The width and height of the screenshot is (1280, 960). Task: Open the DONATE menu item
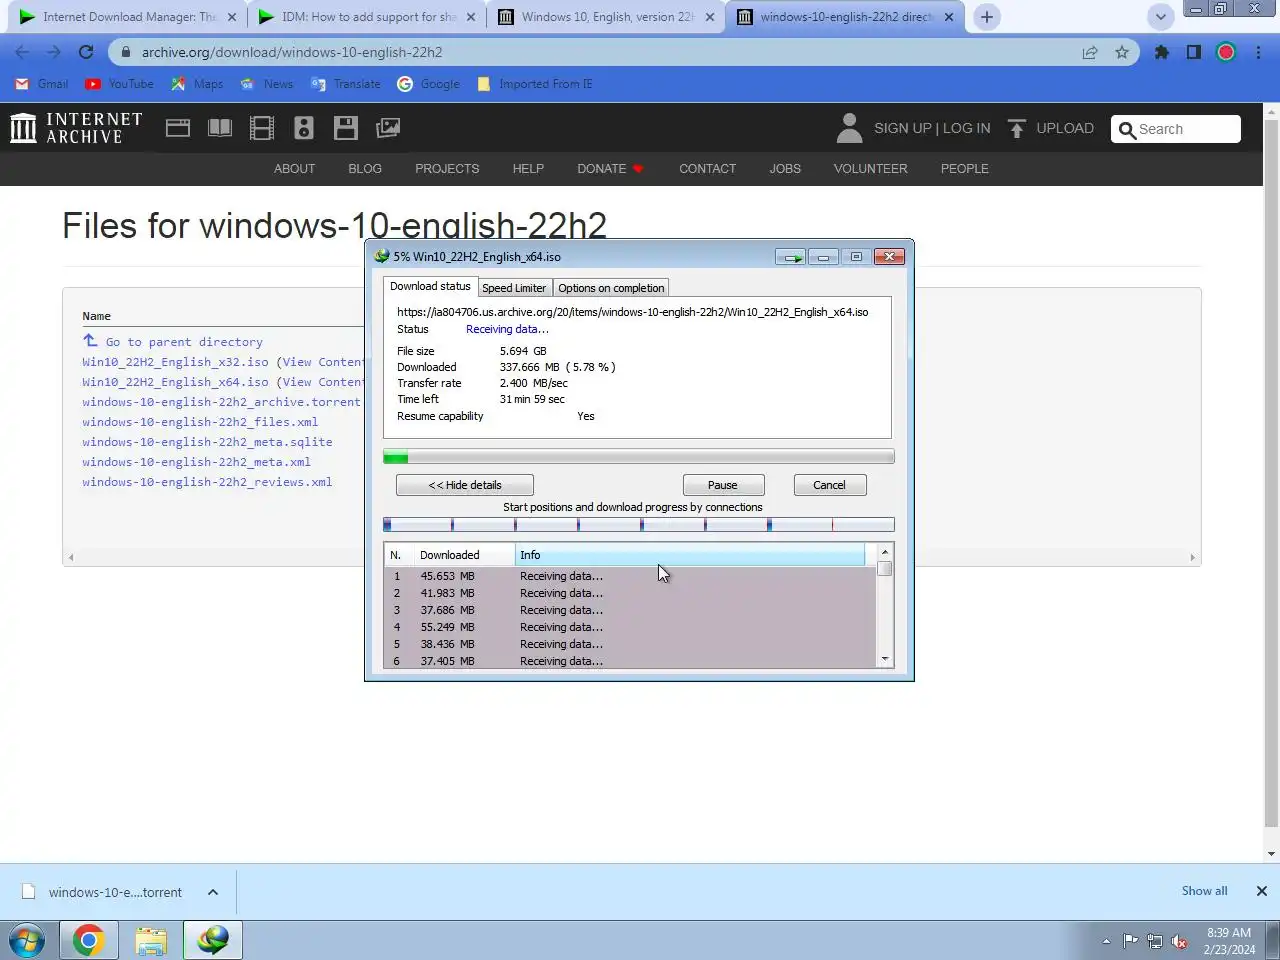point(610,169)
